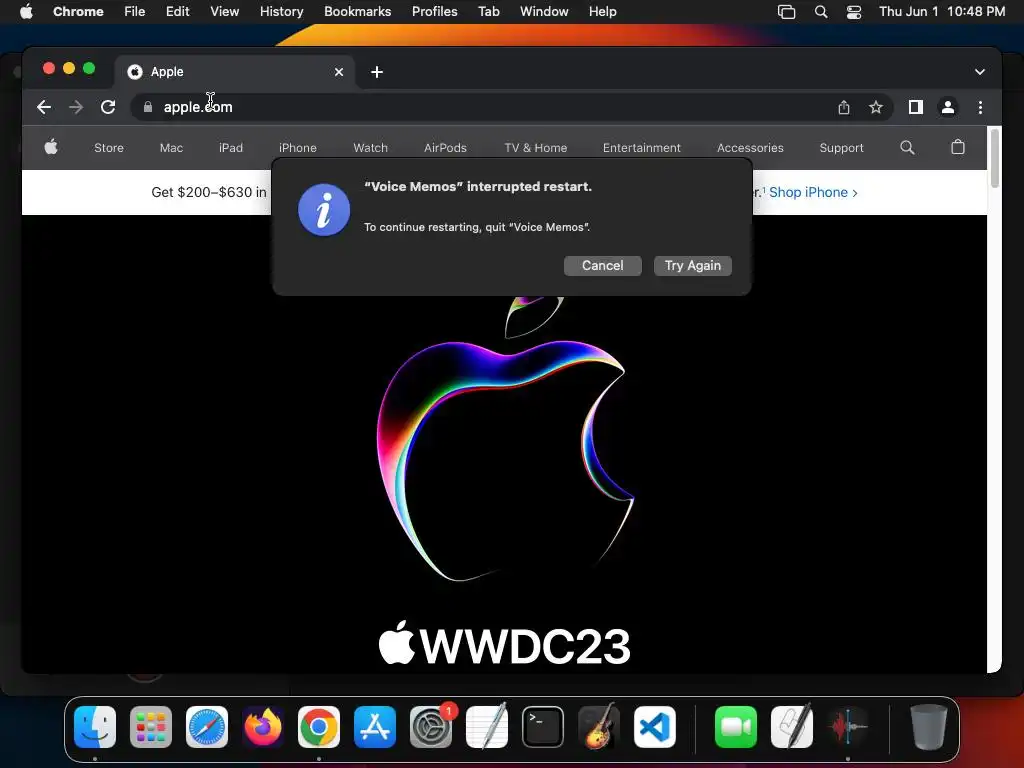The width and height of the screenshot is (1024, 768).
Task: Open the Help menu
Action: [x=602, y=12]
